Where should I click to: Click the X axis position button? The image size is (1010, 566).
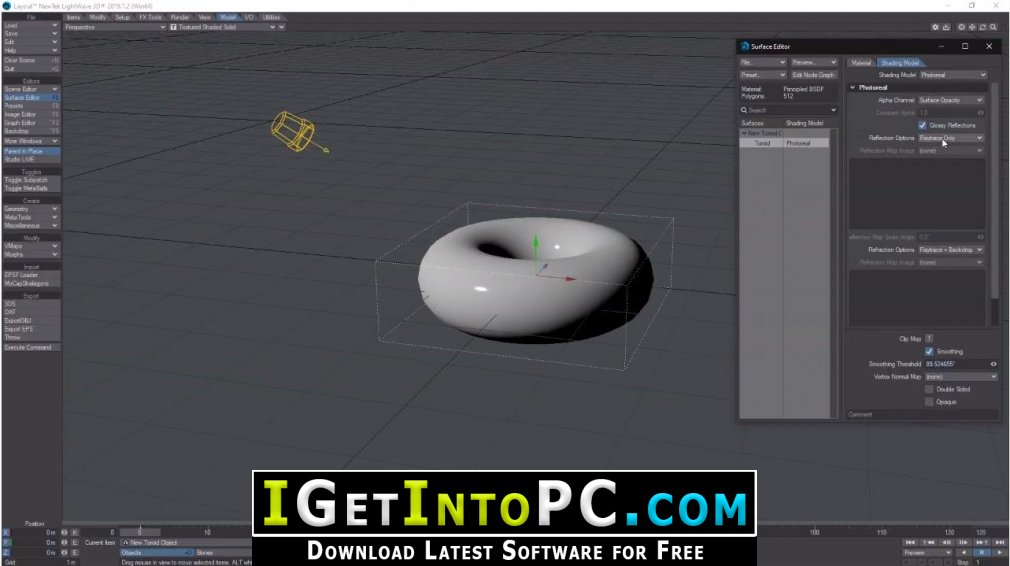pyautogui.click(x=6, y=533)
